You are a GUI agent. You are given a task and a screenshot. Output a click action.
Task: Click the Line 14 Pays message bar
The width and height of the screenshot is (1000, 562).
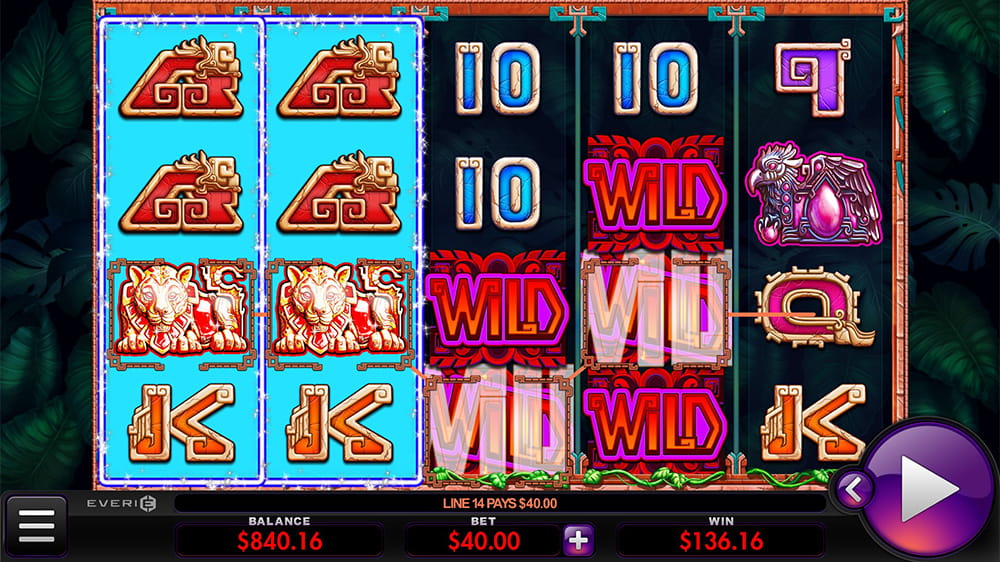point(500,503)
